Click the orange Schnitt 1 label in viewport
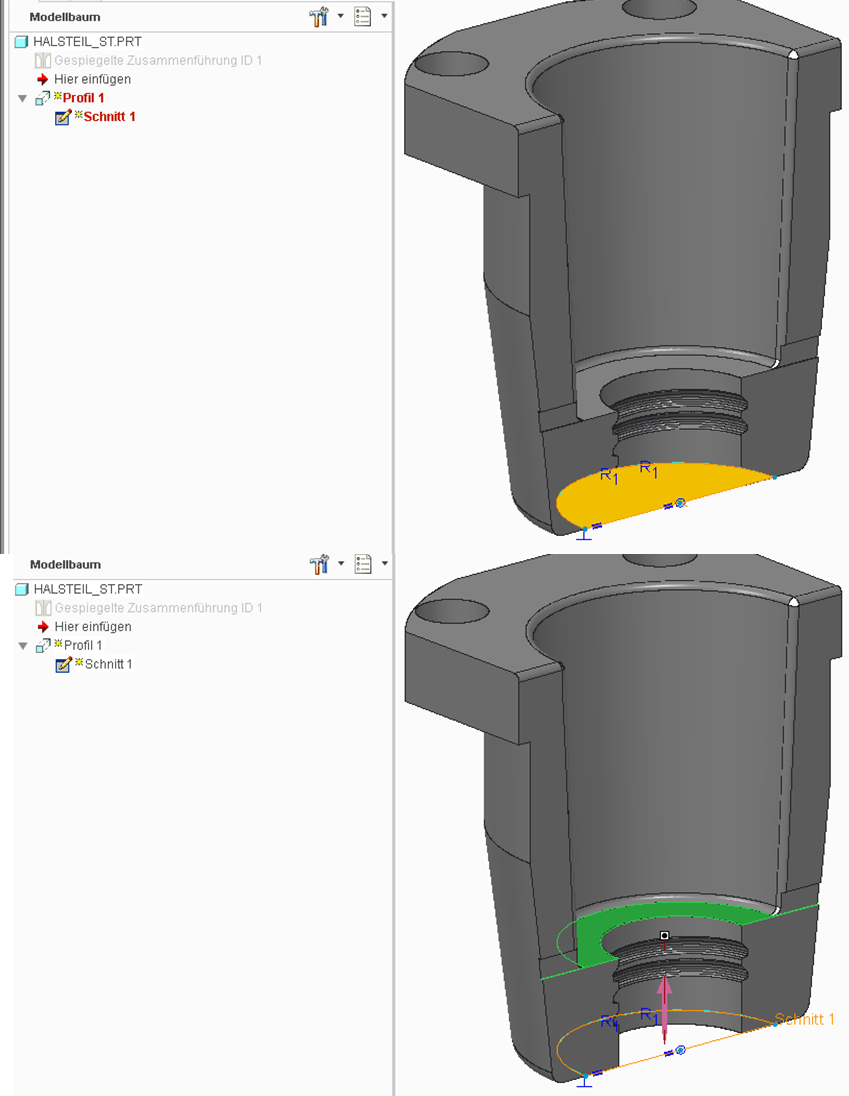This screenshot has height=1096, width=849. pyautogui.click(x=804, y=1019)
